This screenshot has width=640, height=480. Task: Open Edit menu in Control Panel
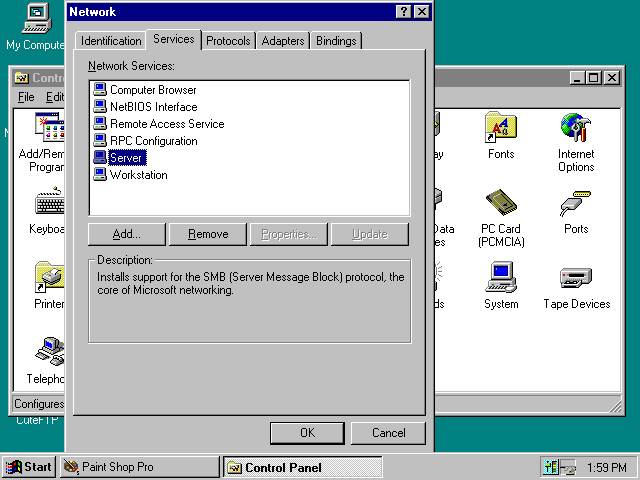pos(55,97)
